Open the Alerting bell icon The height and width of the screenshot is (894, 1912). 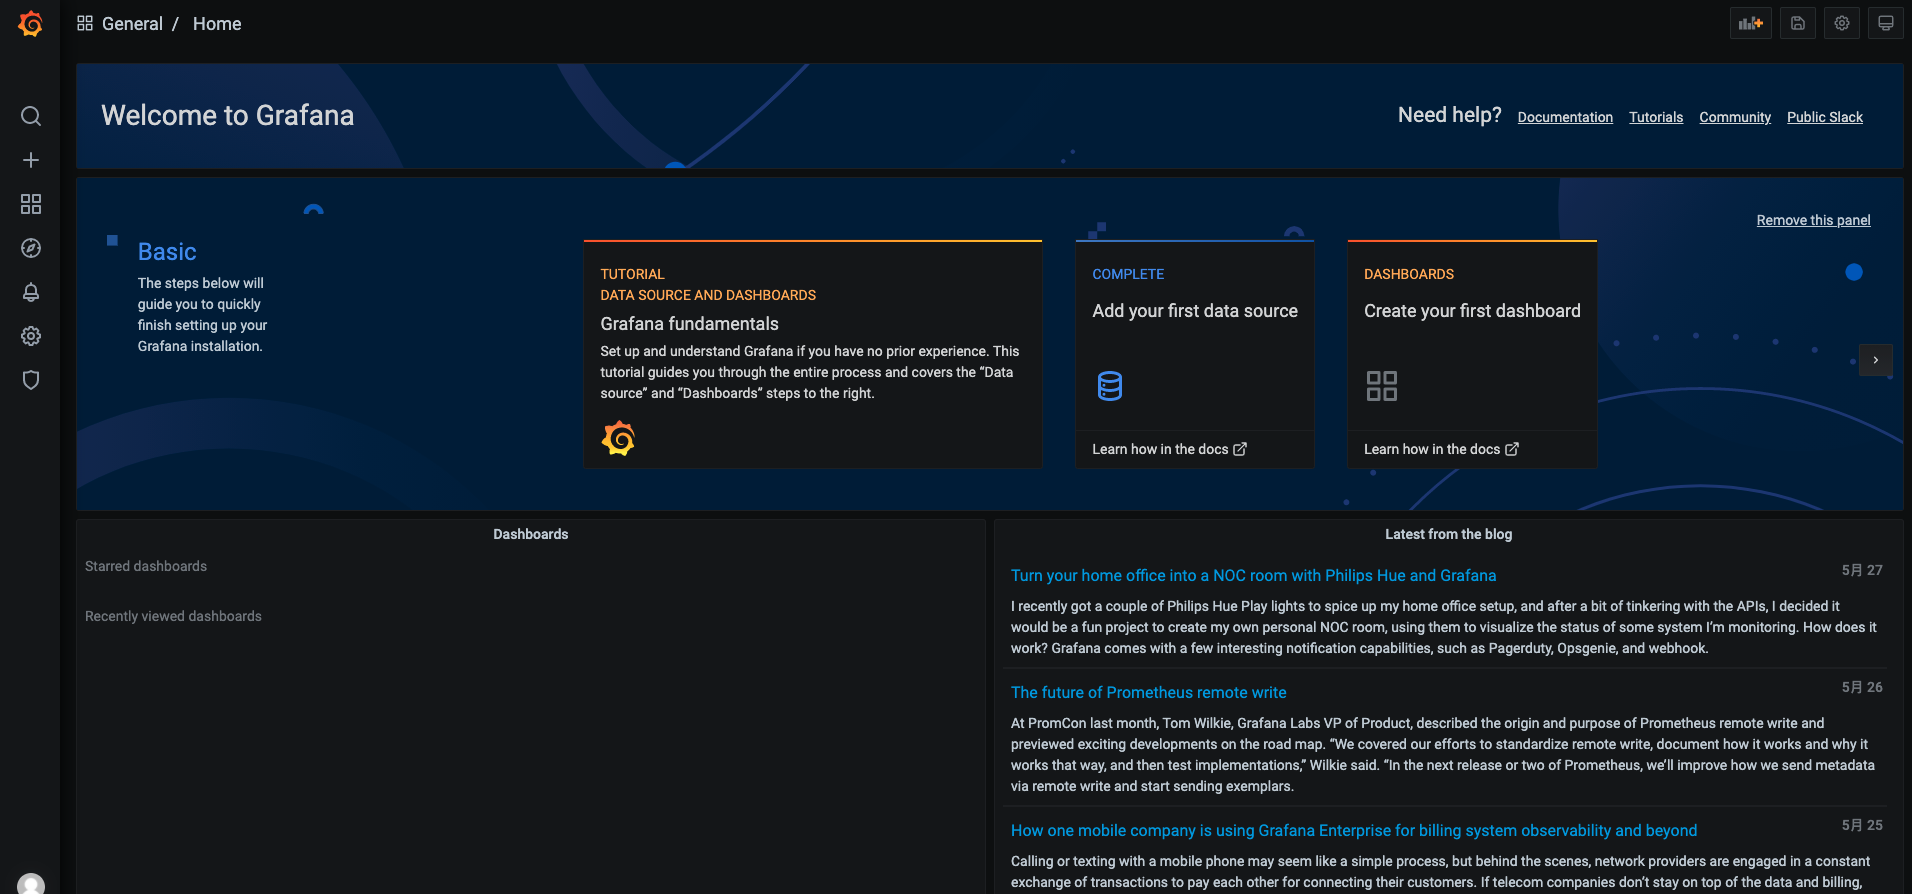pyautogui.click(x=31, y=292)
